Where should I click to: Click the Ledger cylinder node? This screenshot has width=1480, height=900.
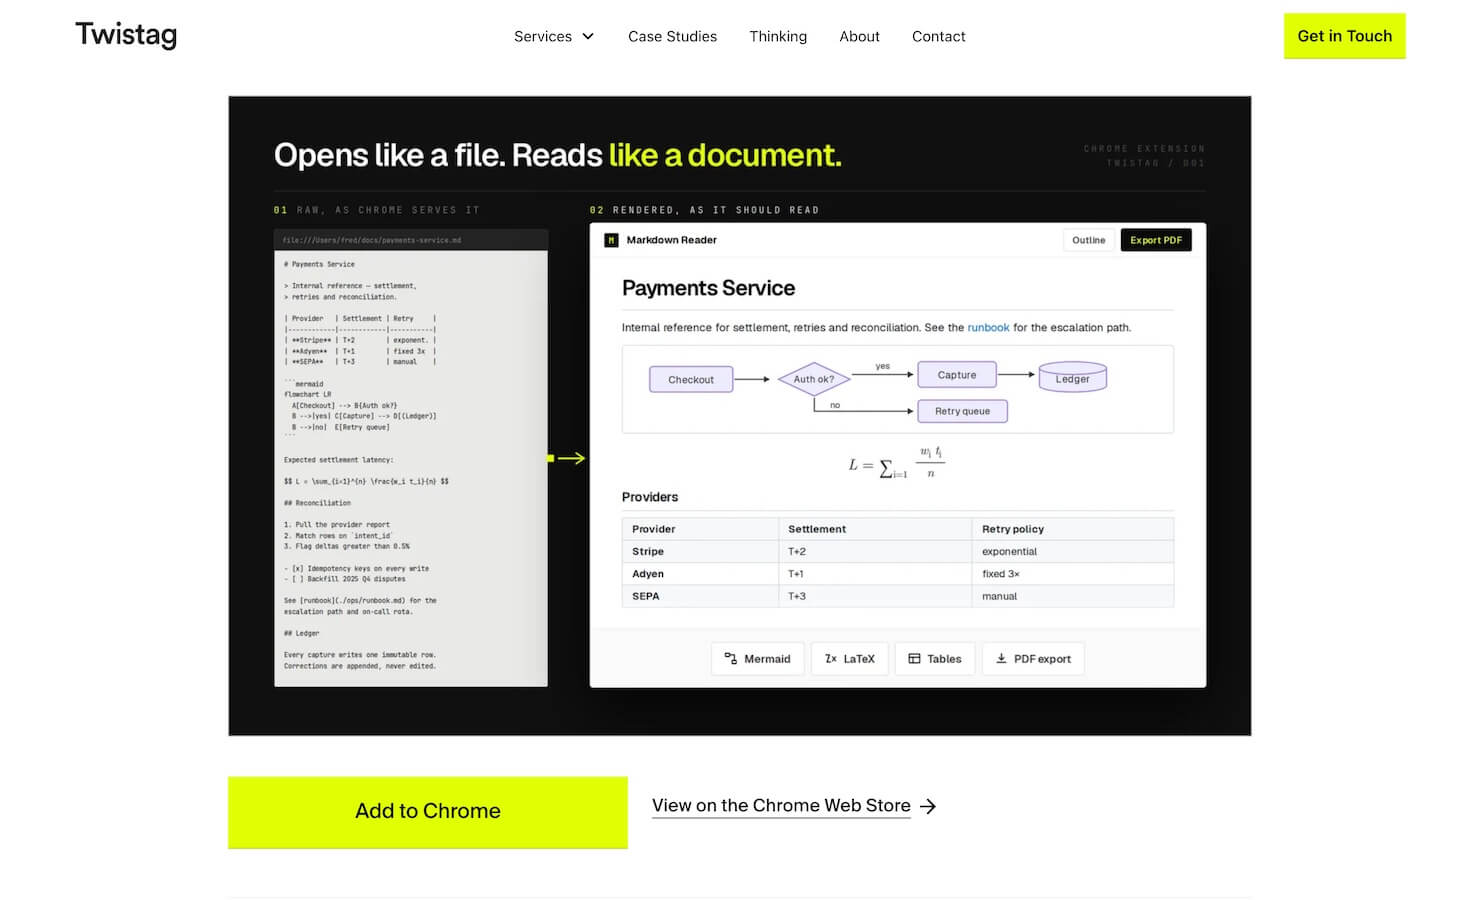(x=1072, y=377)
